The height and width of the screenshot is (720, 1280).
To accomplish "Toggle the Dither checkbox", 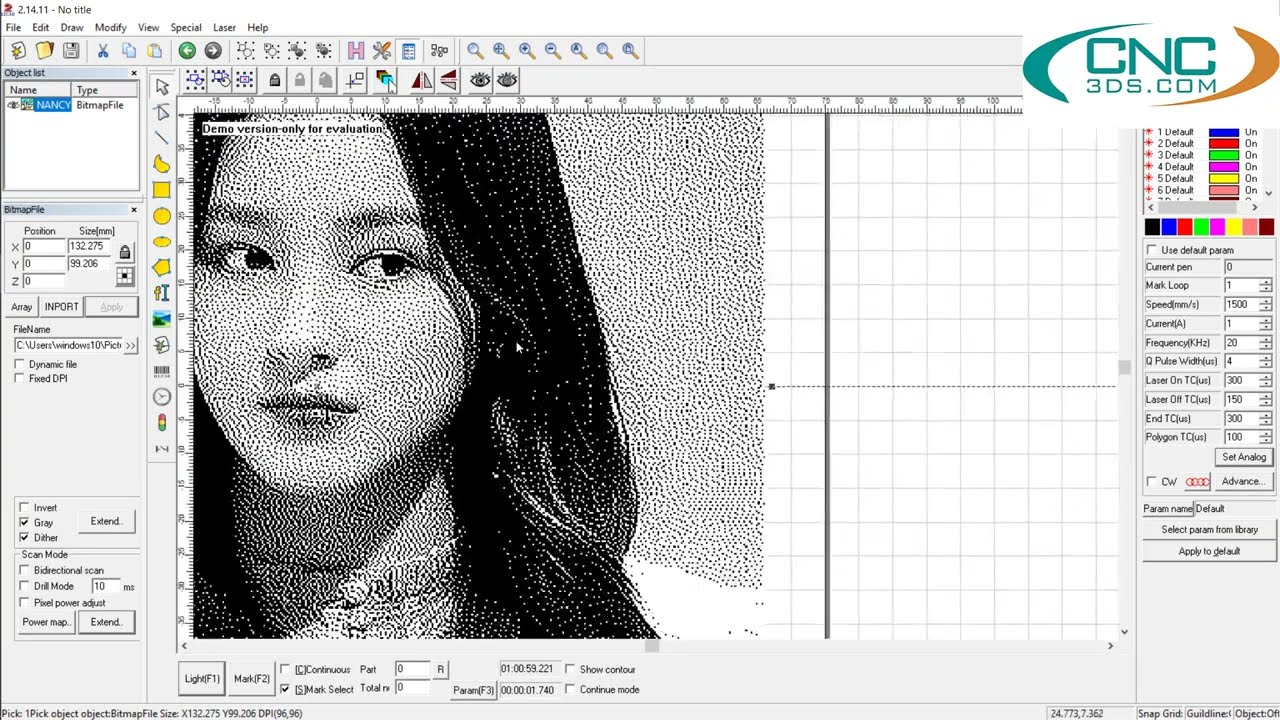I will pos(25,538).
